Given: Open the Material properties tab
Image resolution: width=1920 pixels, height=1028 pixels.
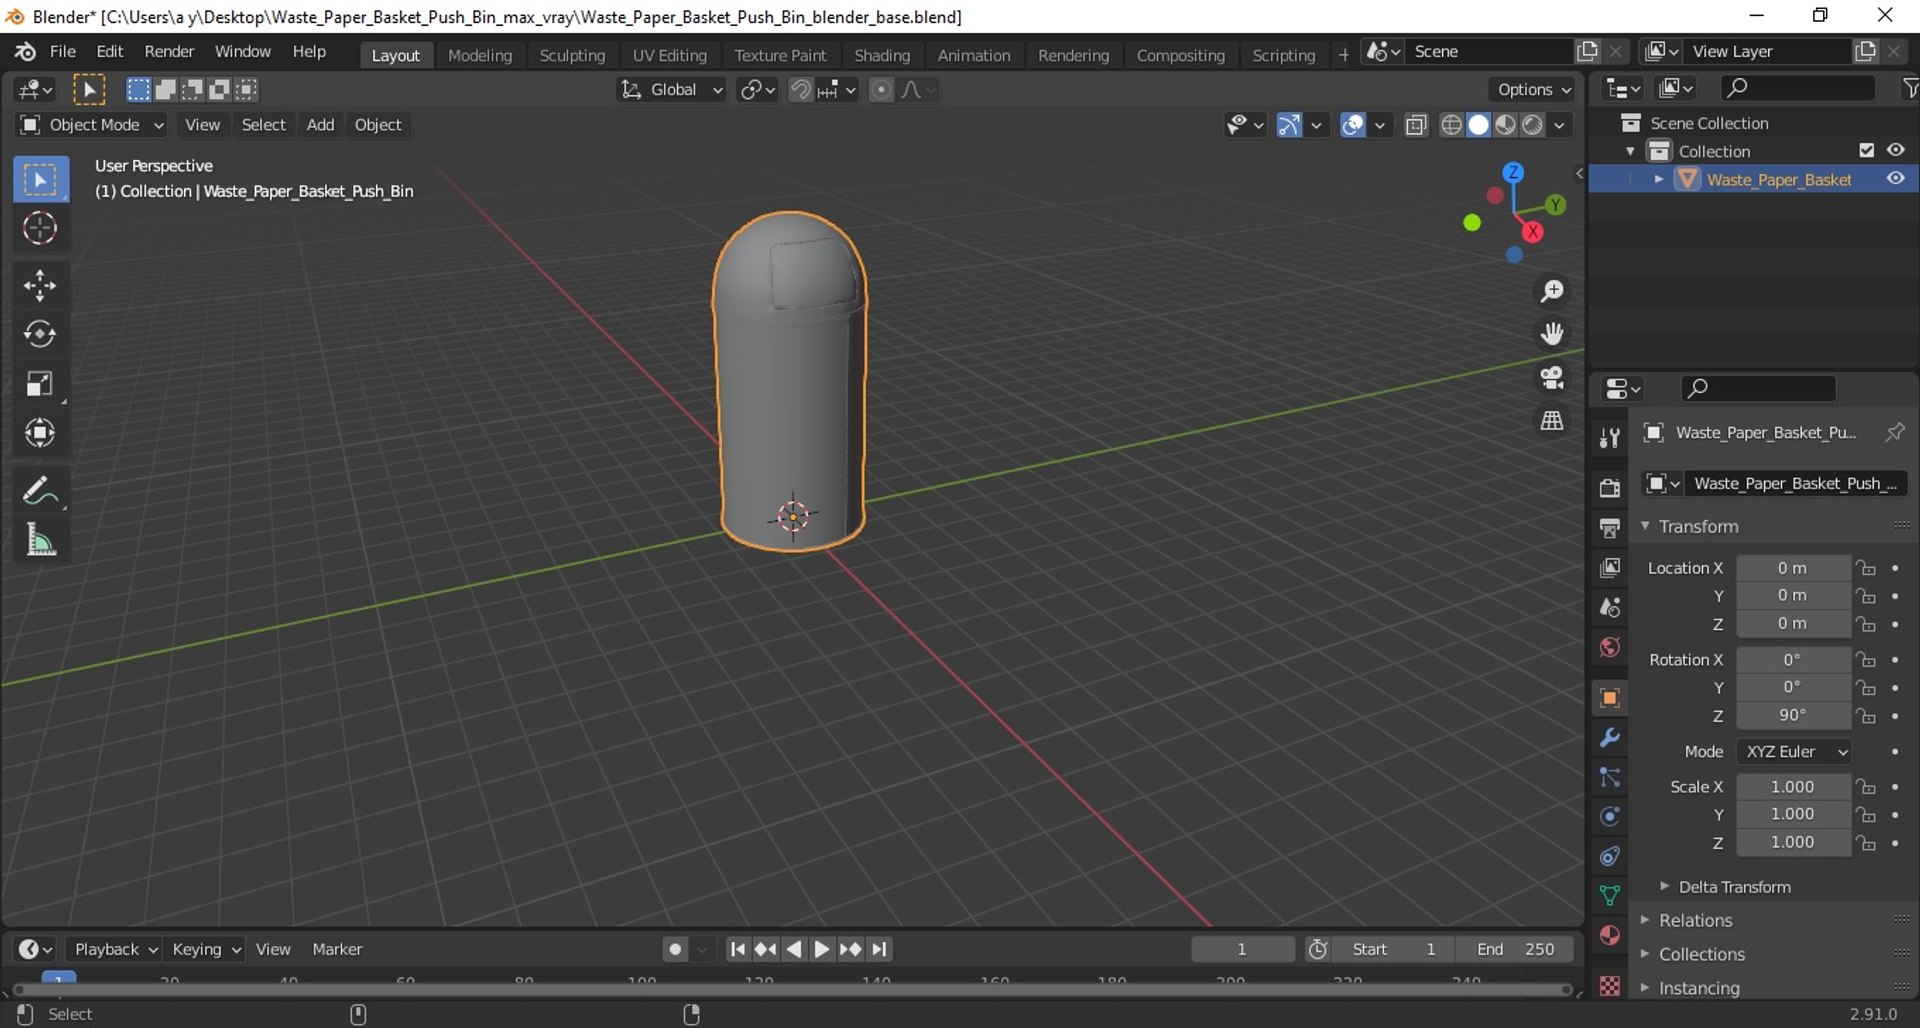Looking at the screenshot, I should pyautogui.click(x=1609, y=935).
